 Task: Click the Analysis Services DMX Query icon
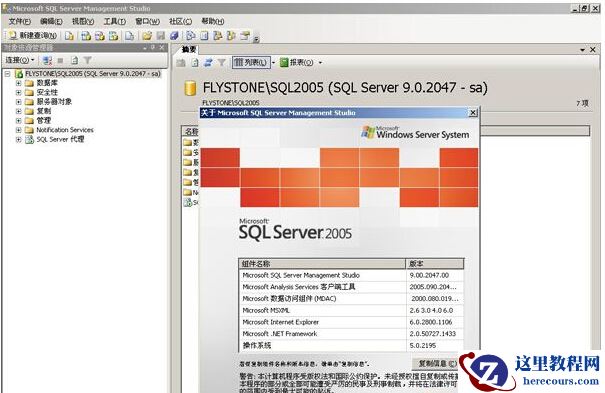click(x=100, y=36)
